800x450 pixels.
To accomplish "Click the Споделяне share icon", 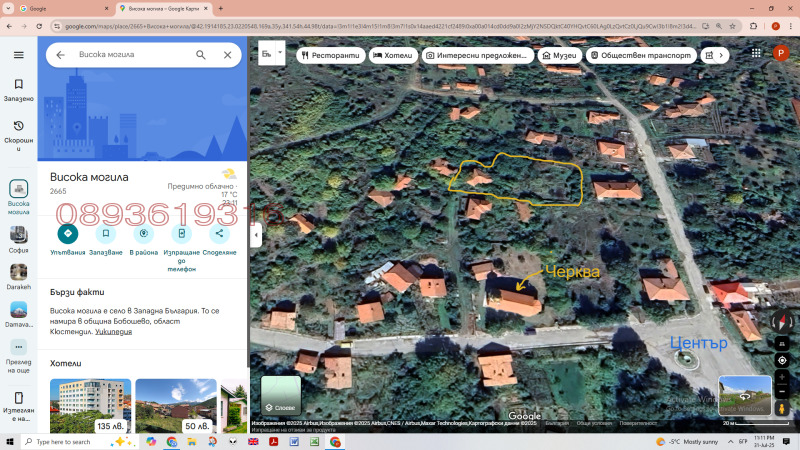I will pos(219,234).
